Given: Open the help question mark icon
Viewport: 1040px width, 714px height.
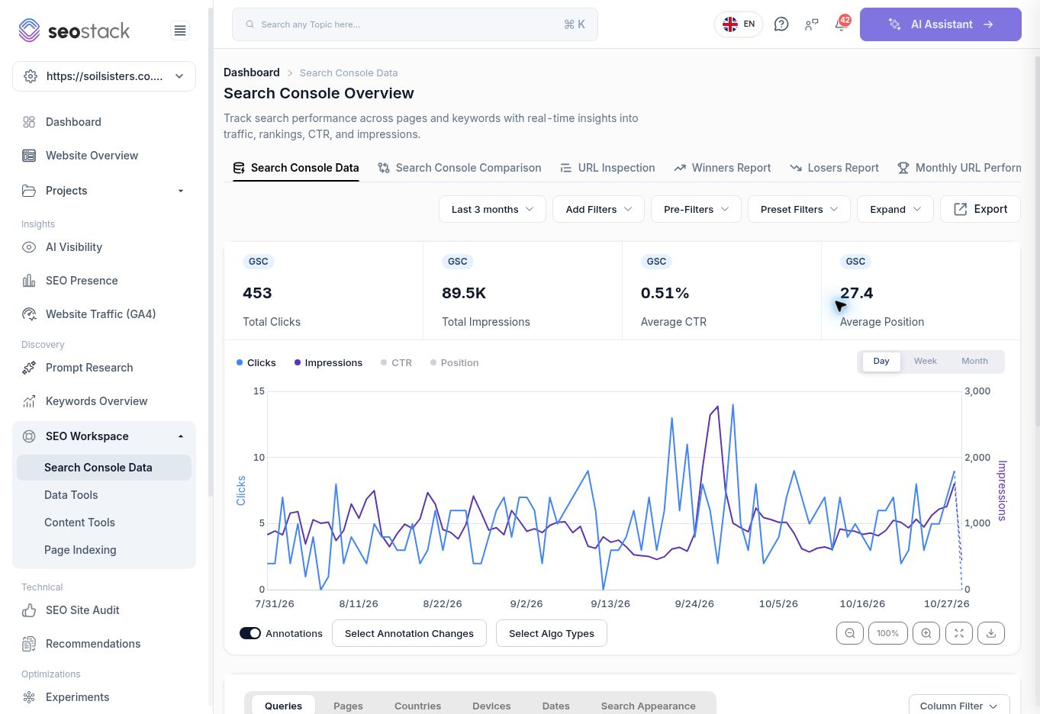Looking at the screenshot, I should pyautogui.click(x=781, y=25).
